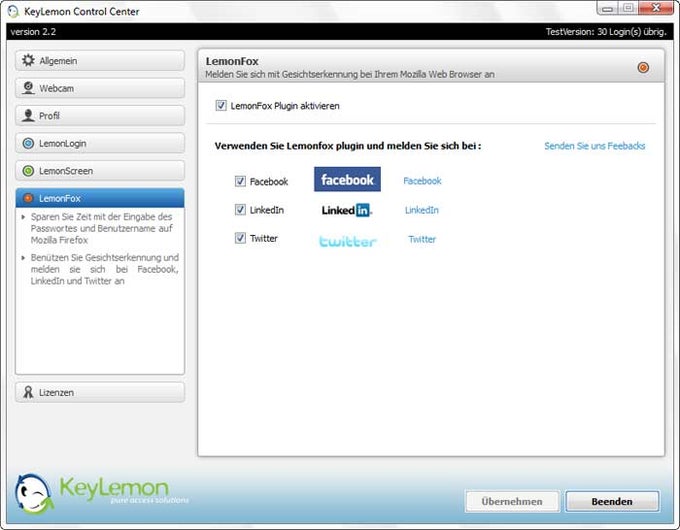Open the LinkedIn hyperlink
680x530 pixels.
coord(422,210)
